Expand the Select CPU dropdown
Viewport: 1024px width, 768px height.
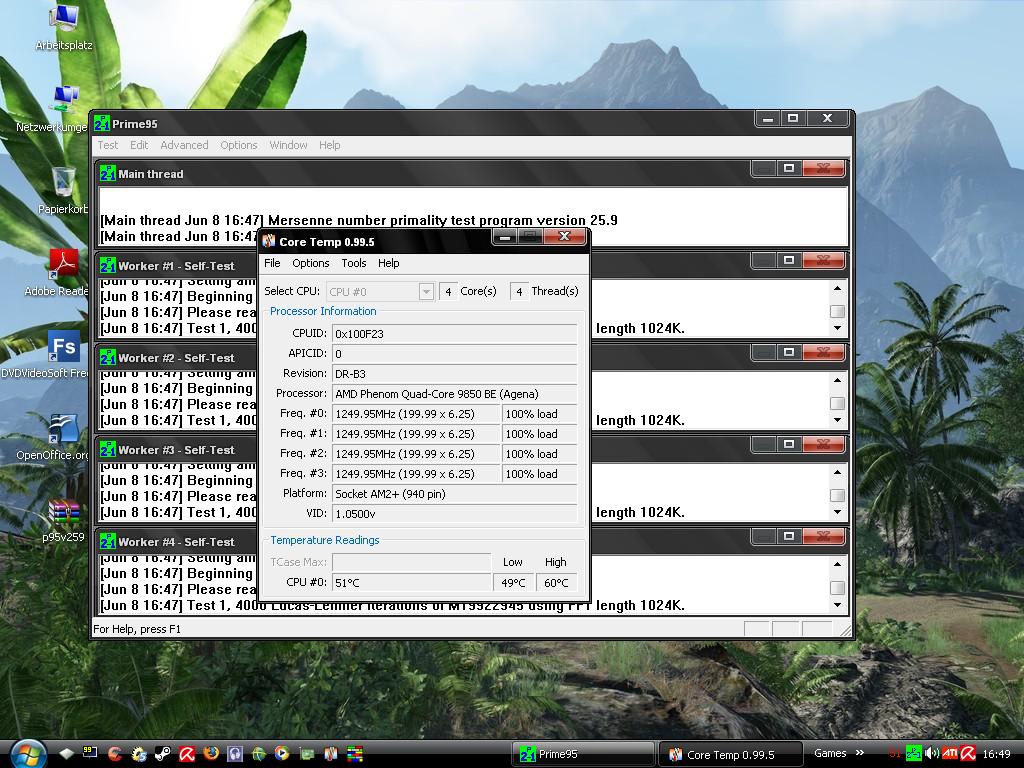click(426, 291)
